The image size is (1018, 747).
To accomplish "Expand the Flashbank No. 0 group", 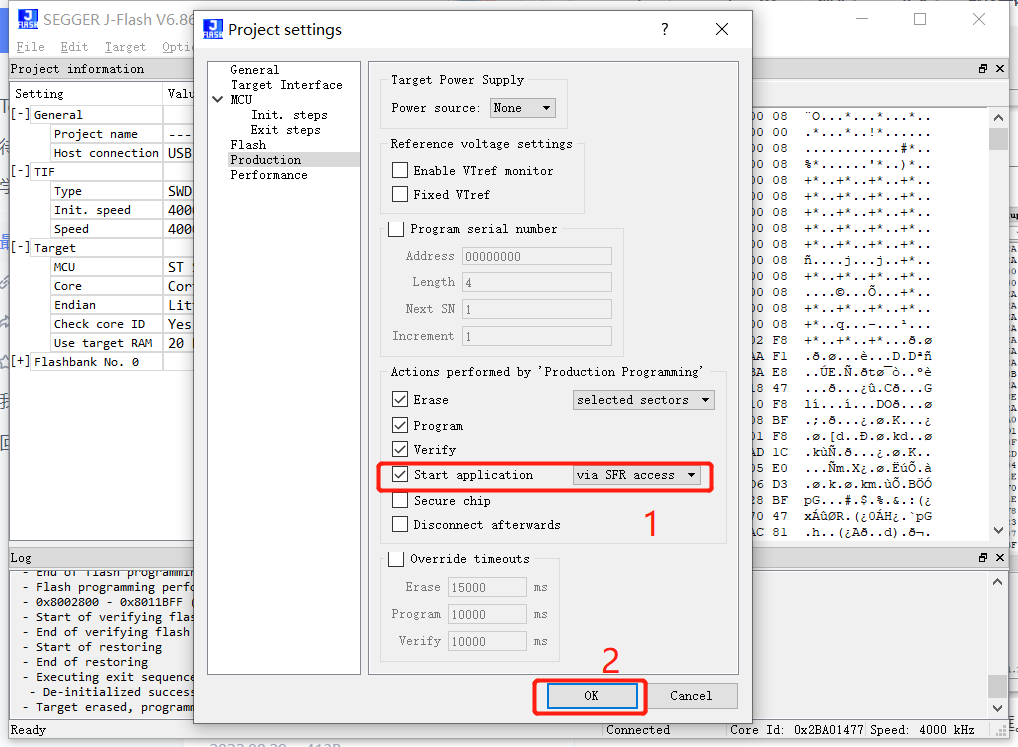I will 21,361.
